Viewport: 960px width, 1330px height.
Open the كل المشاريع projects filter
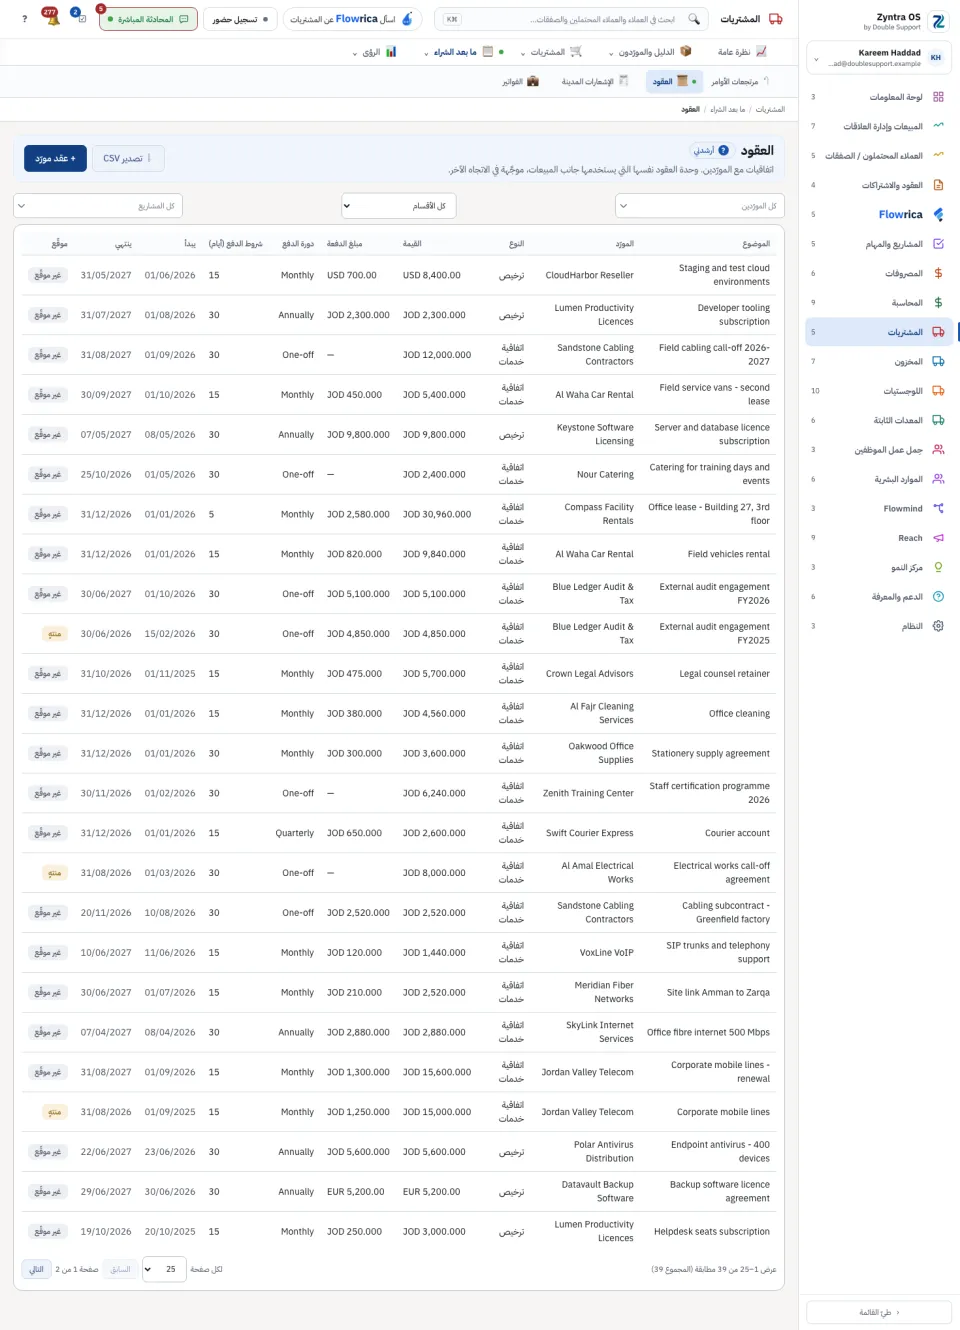coord(98,206)
